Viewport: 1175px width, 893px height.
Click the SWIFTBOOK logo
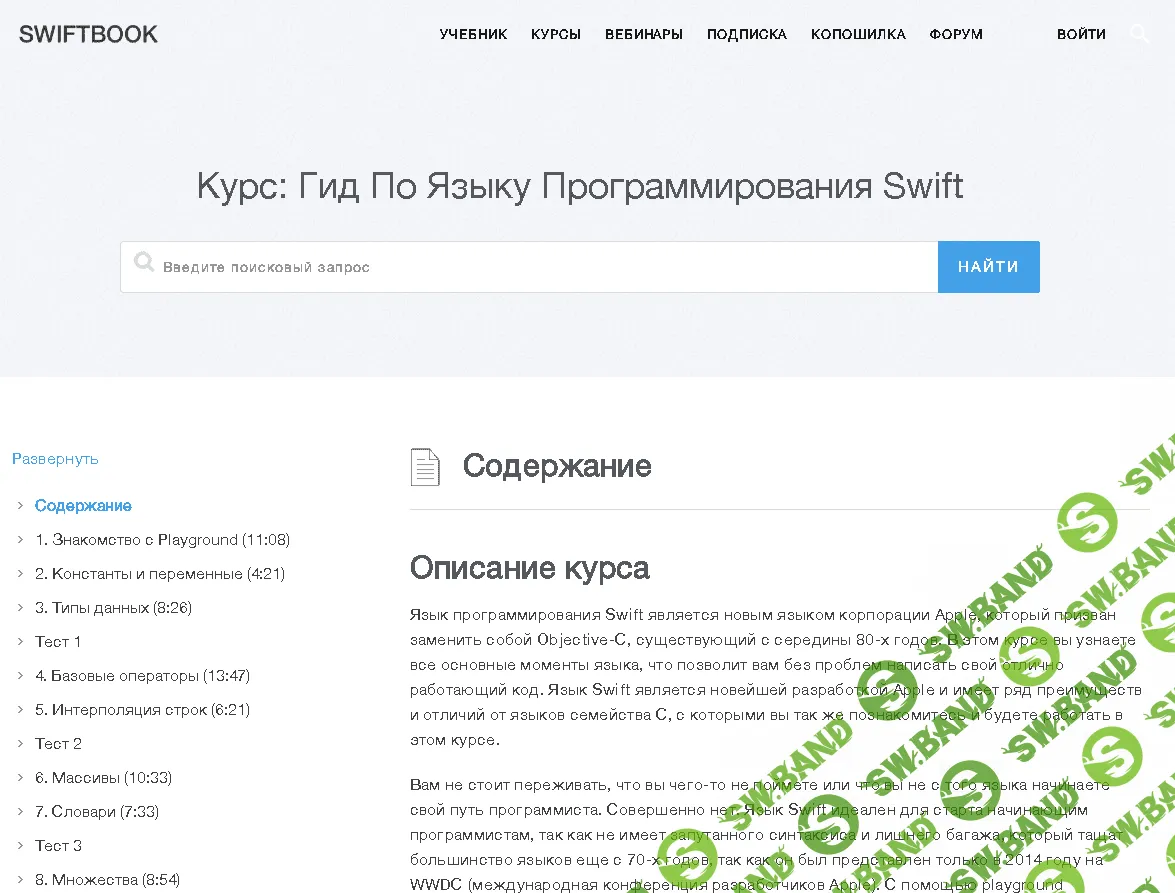(x=88, y=33)
